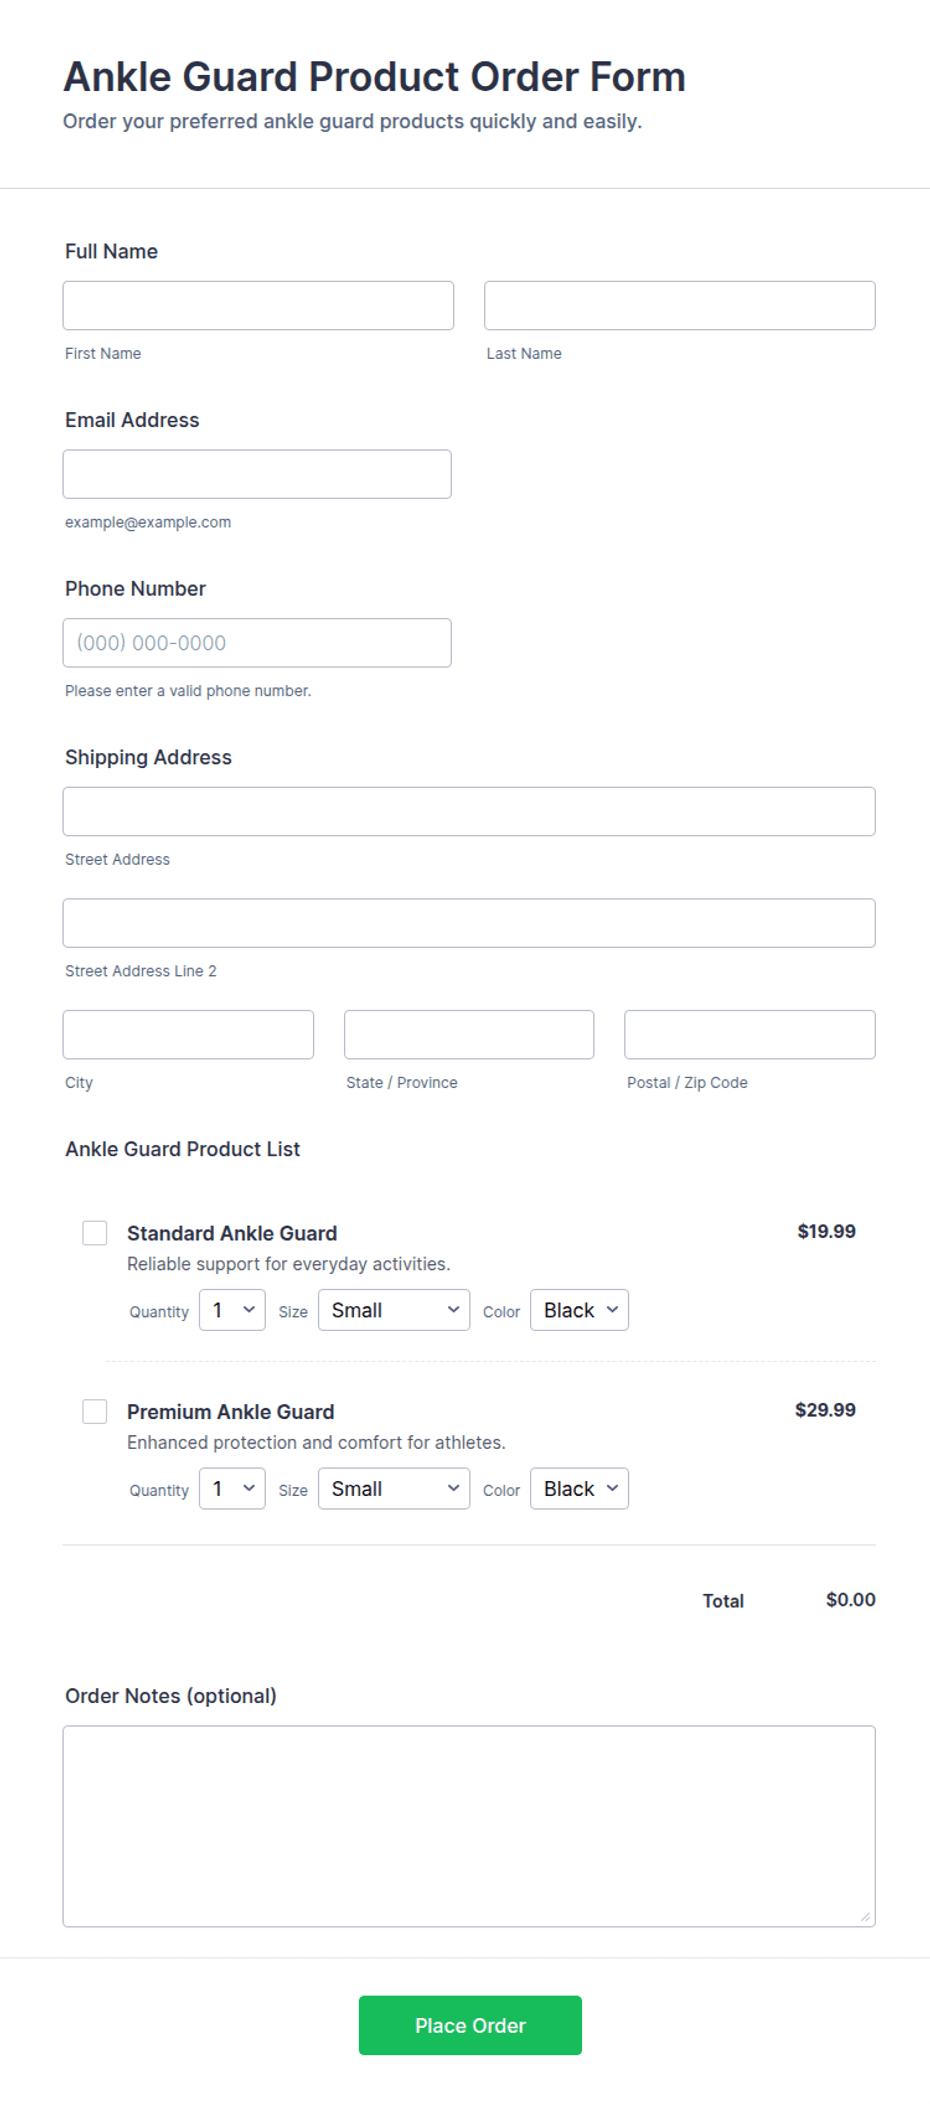
Task: Open Premium Ankle Guard Quantity dropdown
Action: (232, 1488)
